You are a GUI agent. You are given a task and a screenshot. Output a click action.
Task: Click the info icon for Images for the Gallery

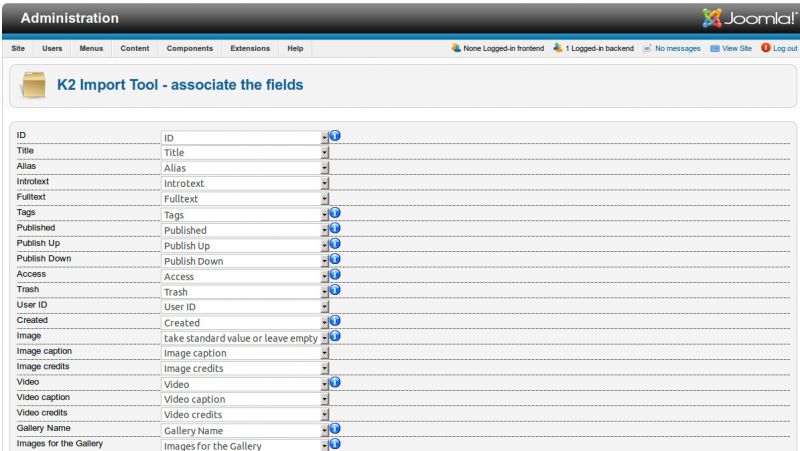click(x=335, y=444)
